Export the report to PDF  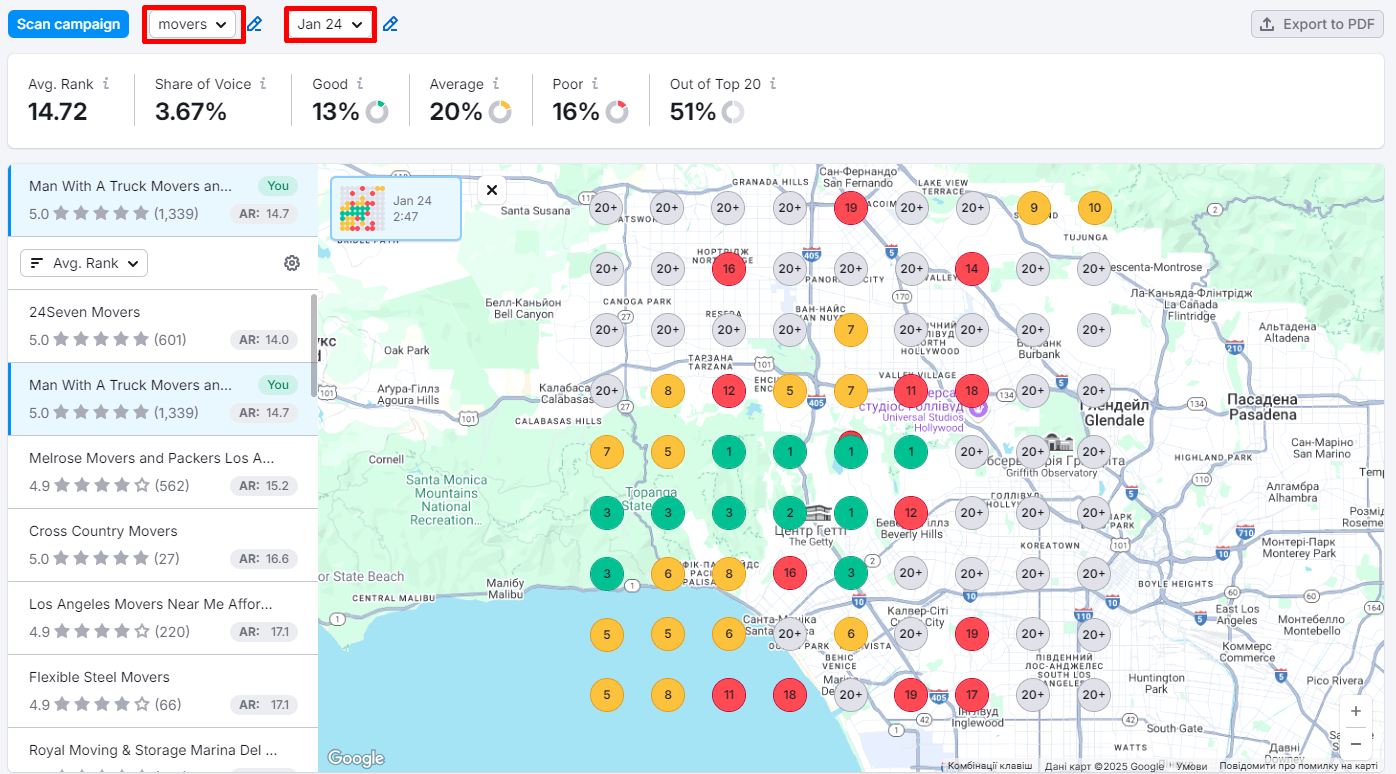1317,24
